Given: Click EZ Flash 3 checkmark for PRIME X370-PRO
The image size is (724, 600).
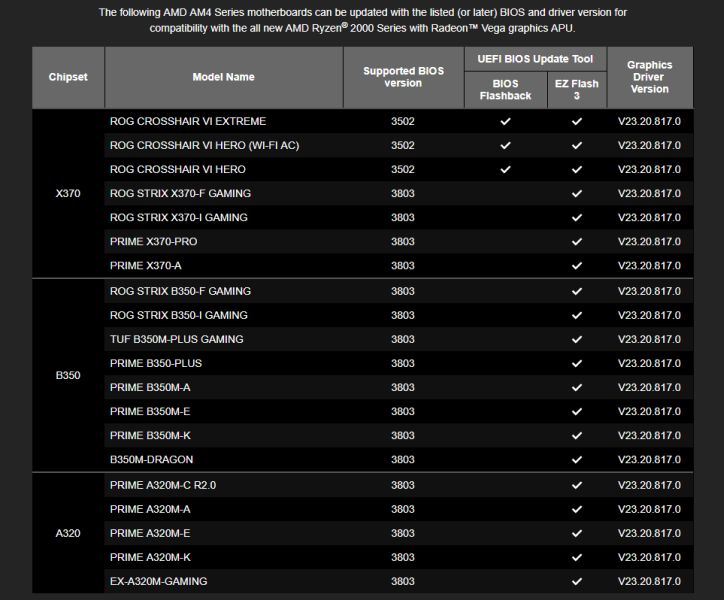Looking at the screenshot, I should [x=577, y=241].
